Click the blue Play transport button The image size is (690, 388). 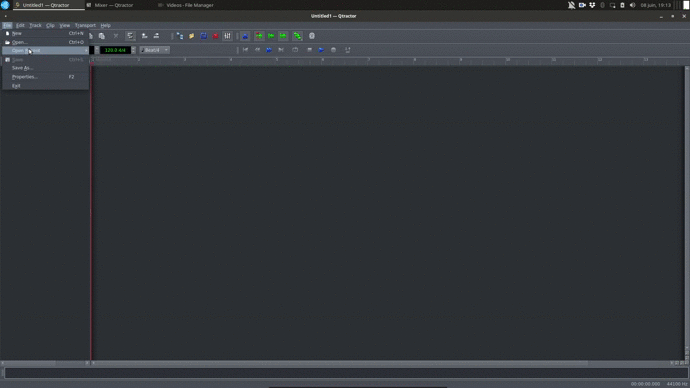pyautogui.click(x=321, y=50)
